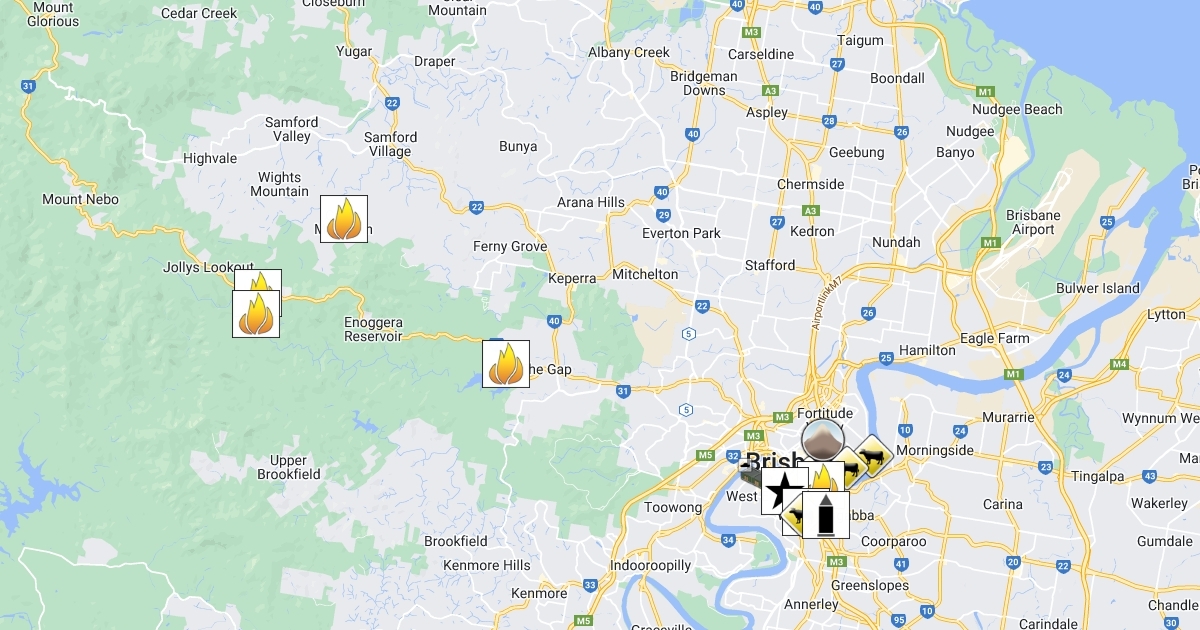Click the Samford Village label

[390, 145]
